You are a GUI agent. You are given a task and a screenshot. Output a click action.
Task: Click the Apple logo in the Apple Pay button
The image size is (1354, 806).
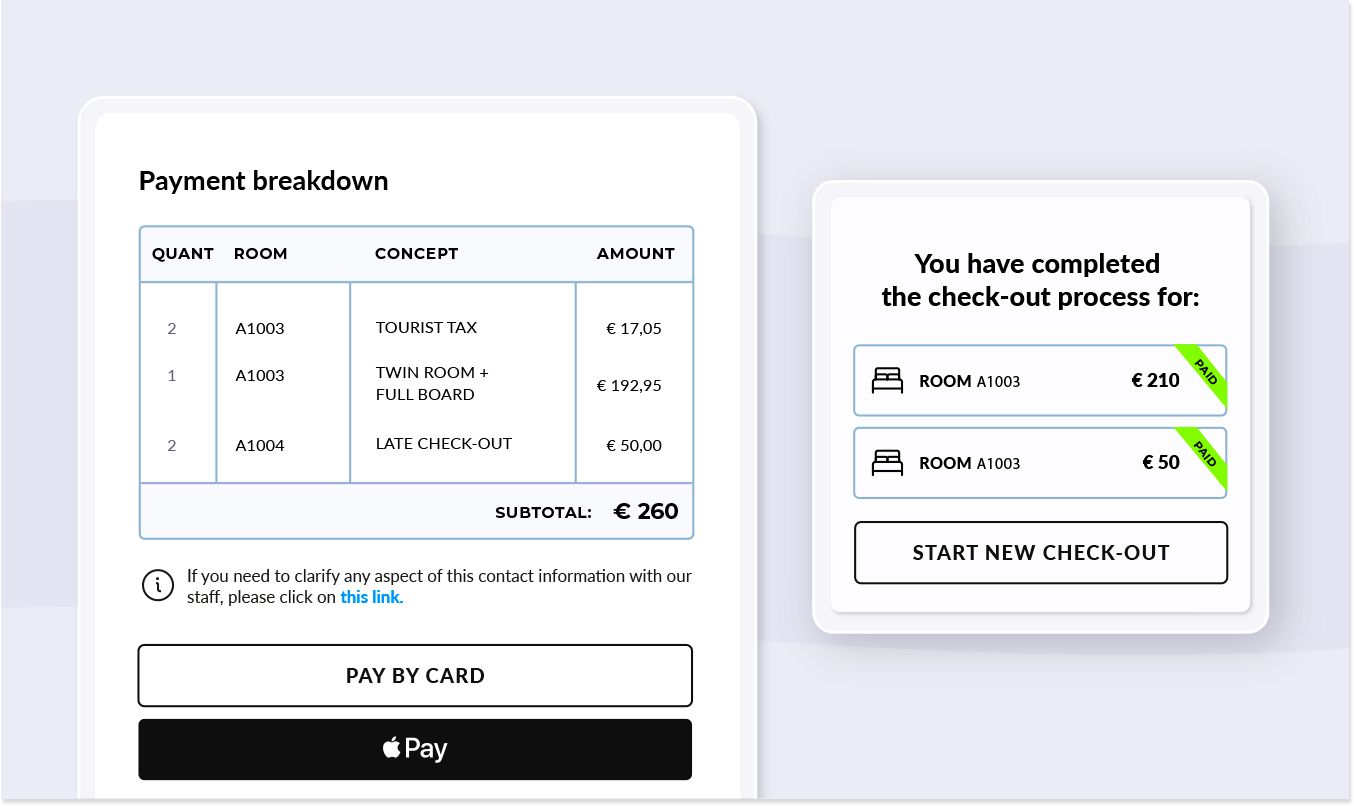coord(392,747)
